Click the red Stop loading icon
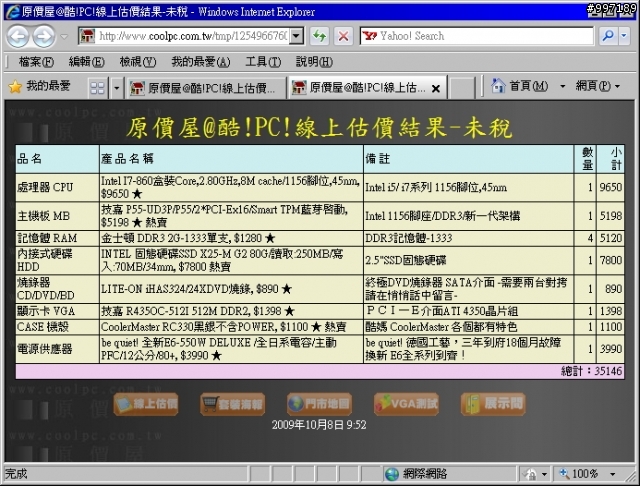The image size is (640, 486). [343, 36]
